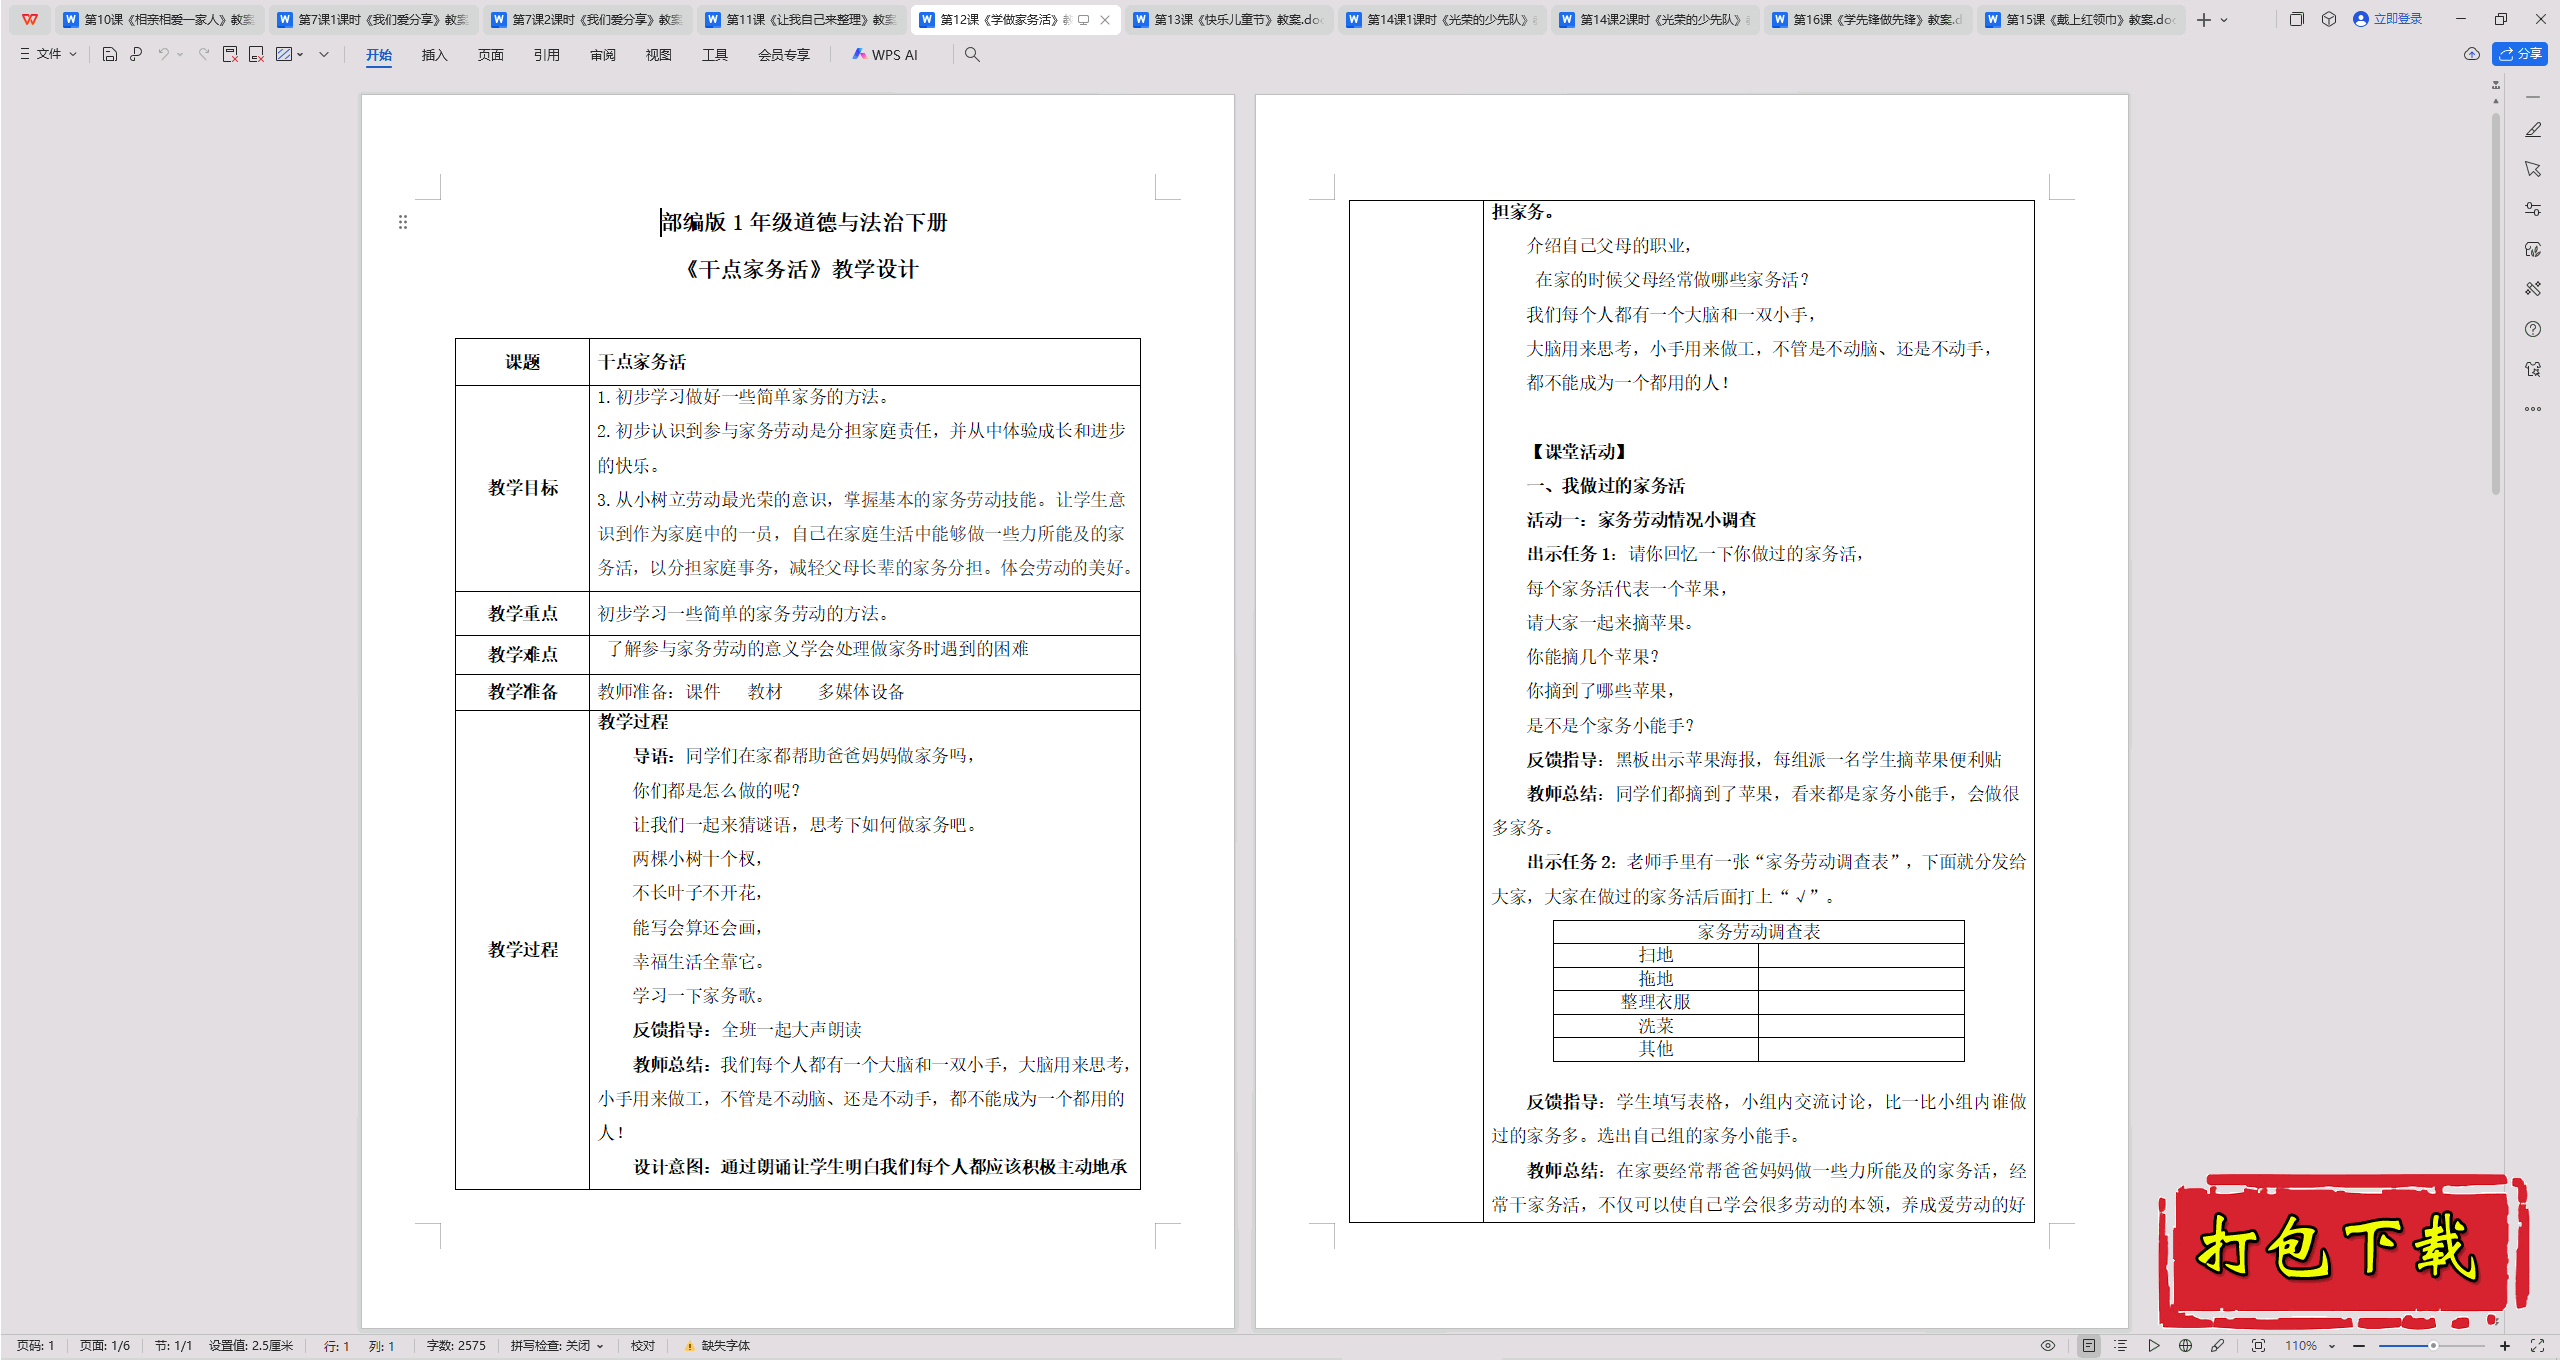
Task: Select the 插入 ribbon tab
Action: point(434,55)
